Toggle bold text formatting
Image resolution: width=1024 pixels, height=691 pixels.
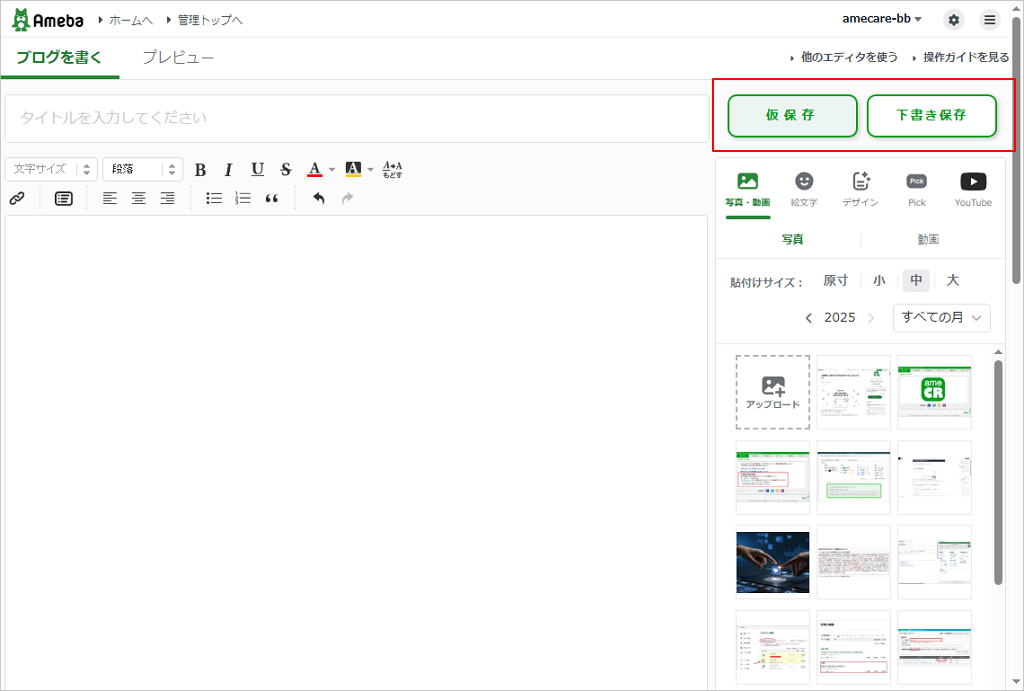(200, 170)
